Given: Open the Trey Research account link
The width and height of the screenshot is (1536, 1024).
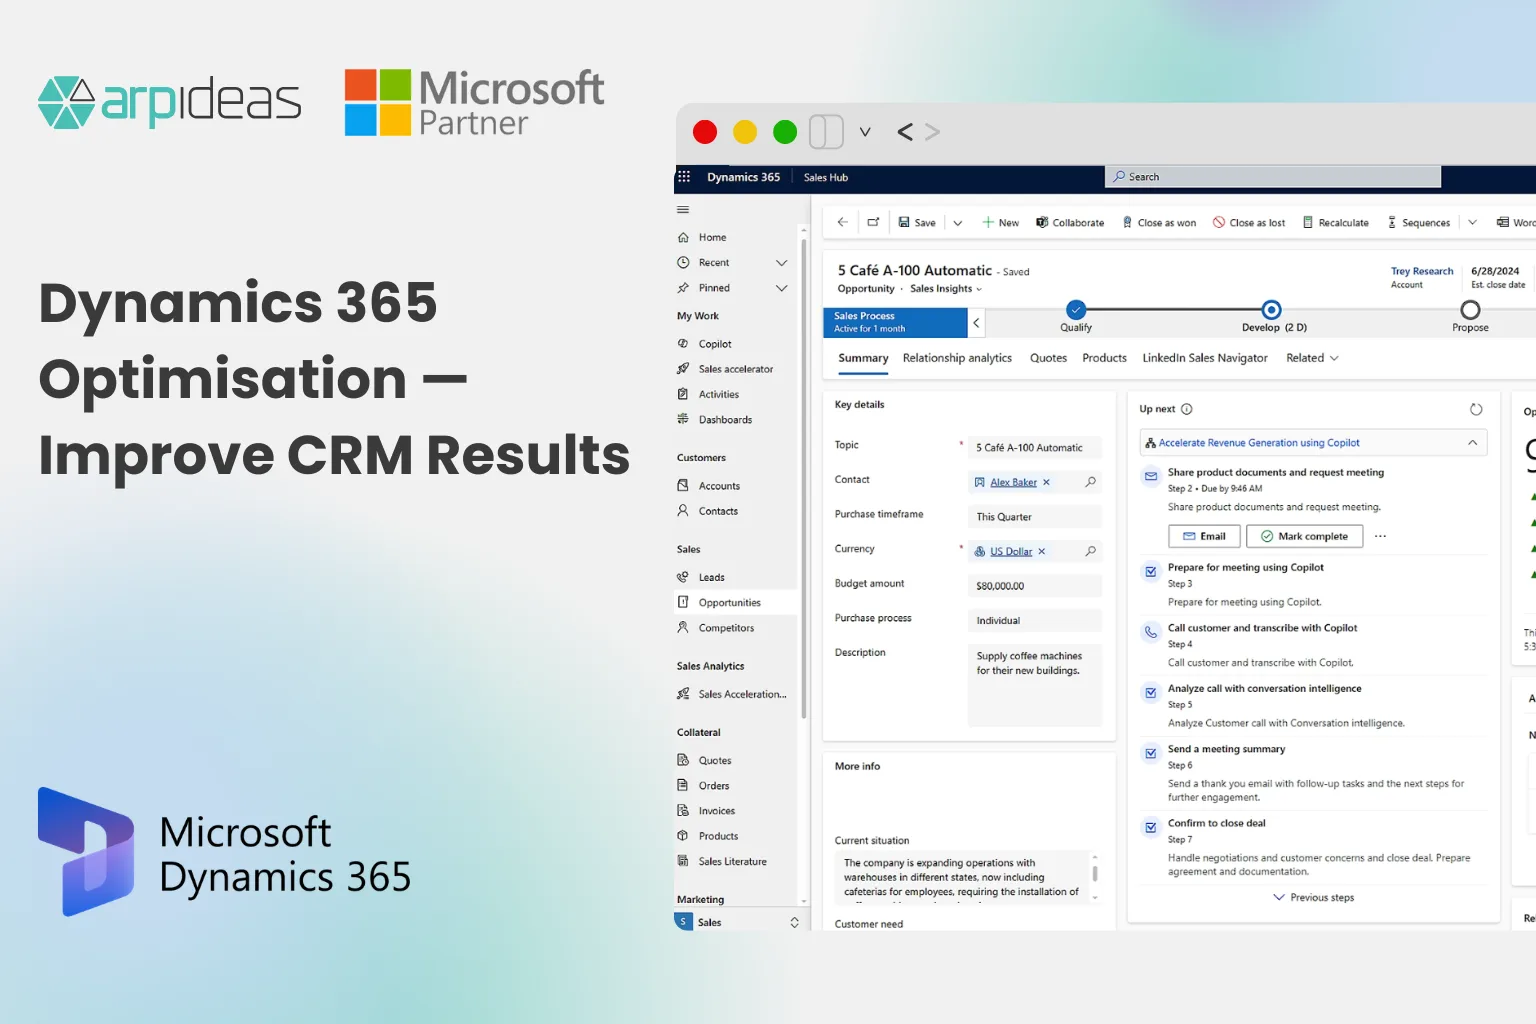Looking at the screenshot, I should click(1422, 271).
